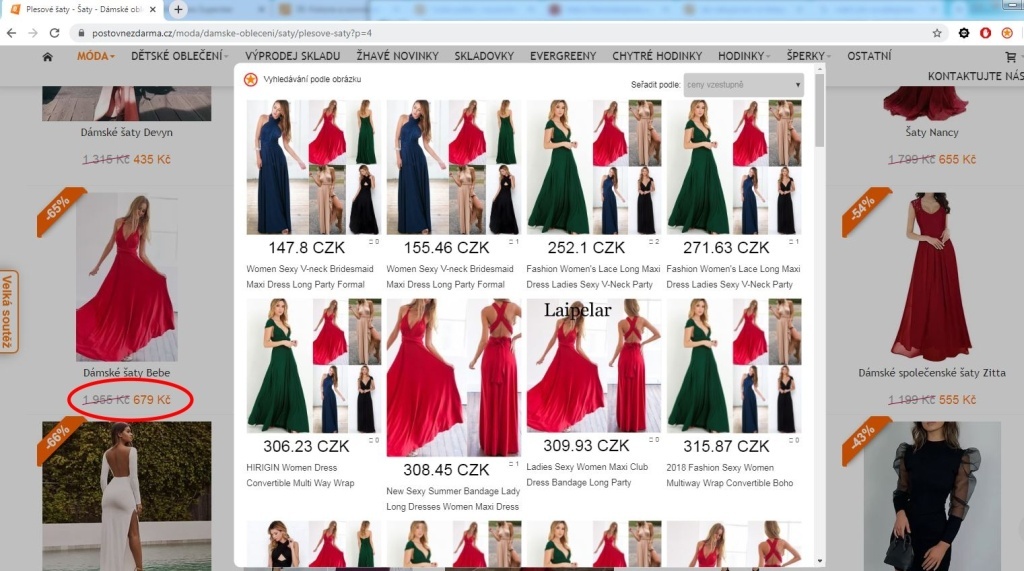Click the image search star logo icon
This screenshot has width=1024, height=571.
250,79
